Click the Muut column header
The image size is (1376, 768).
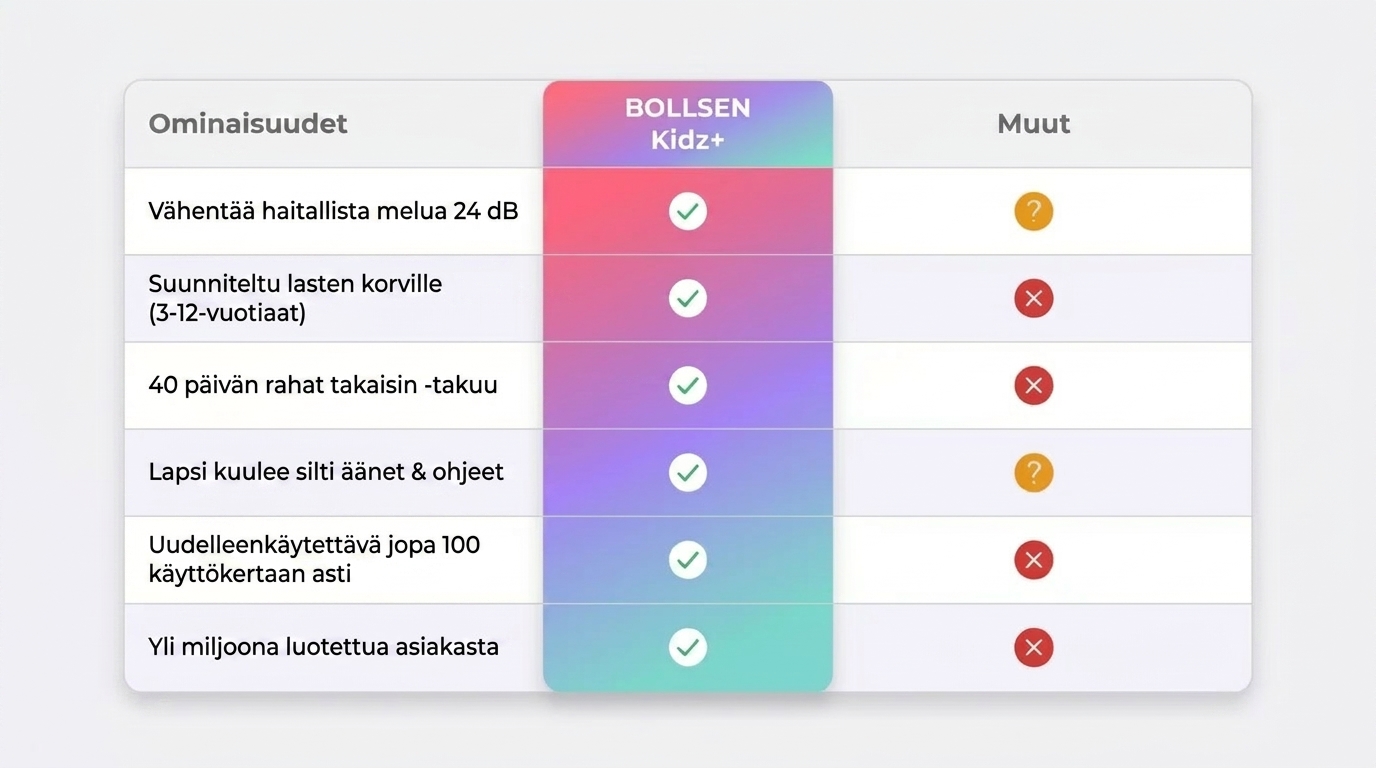click(x=1033, y=124)
